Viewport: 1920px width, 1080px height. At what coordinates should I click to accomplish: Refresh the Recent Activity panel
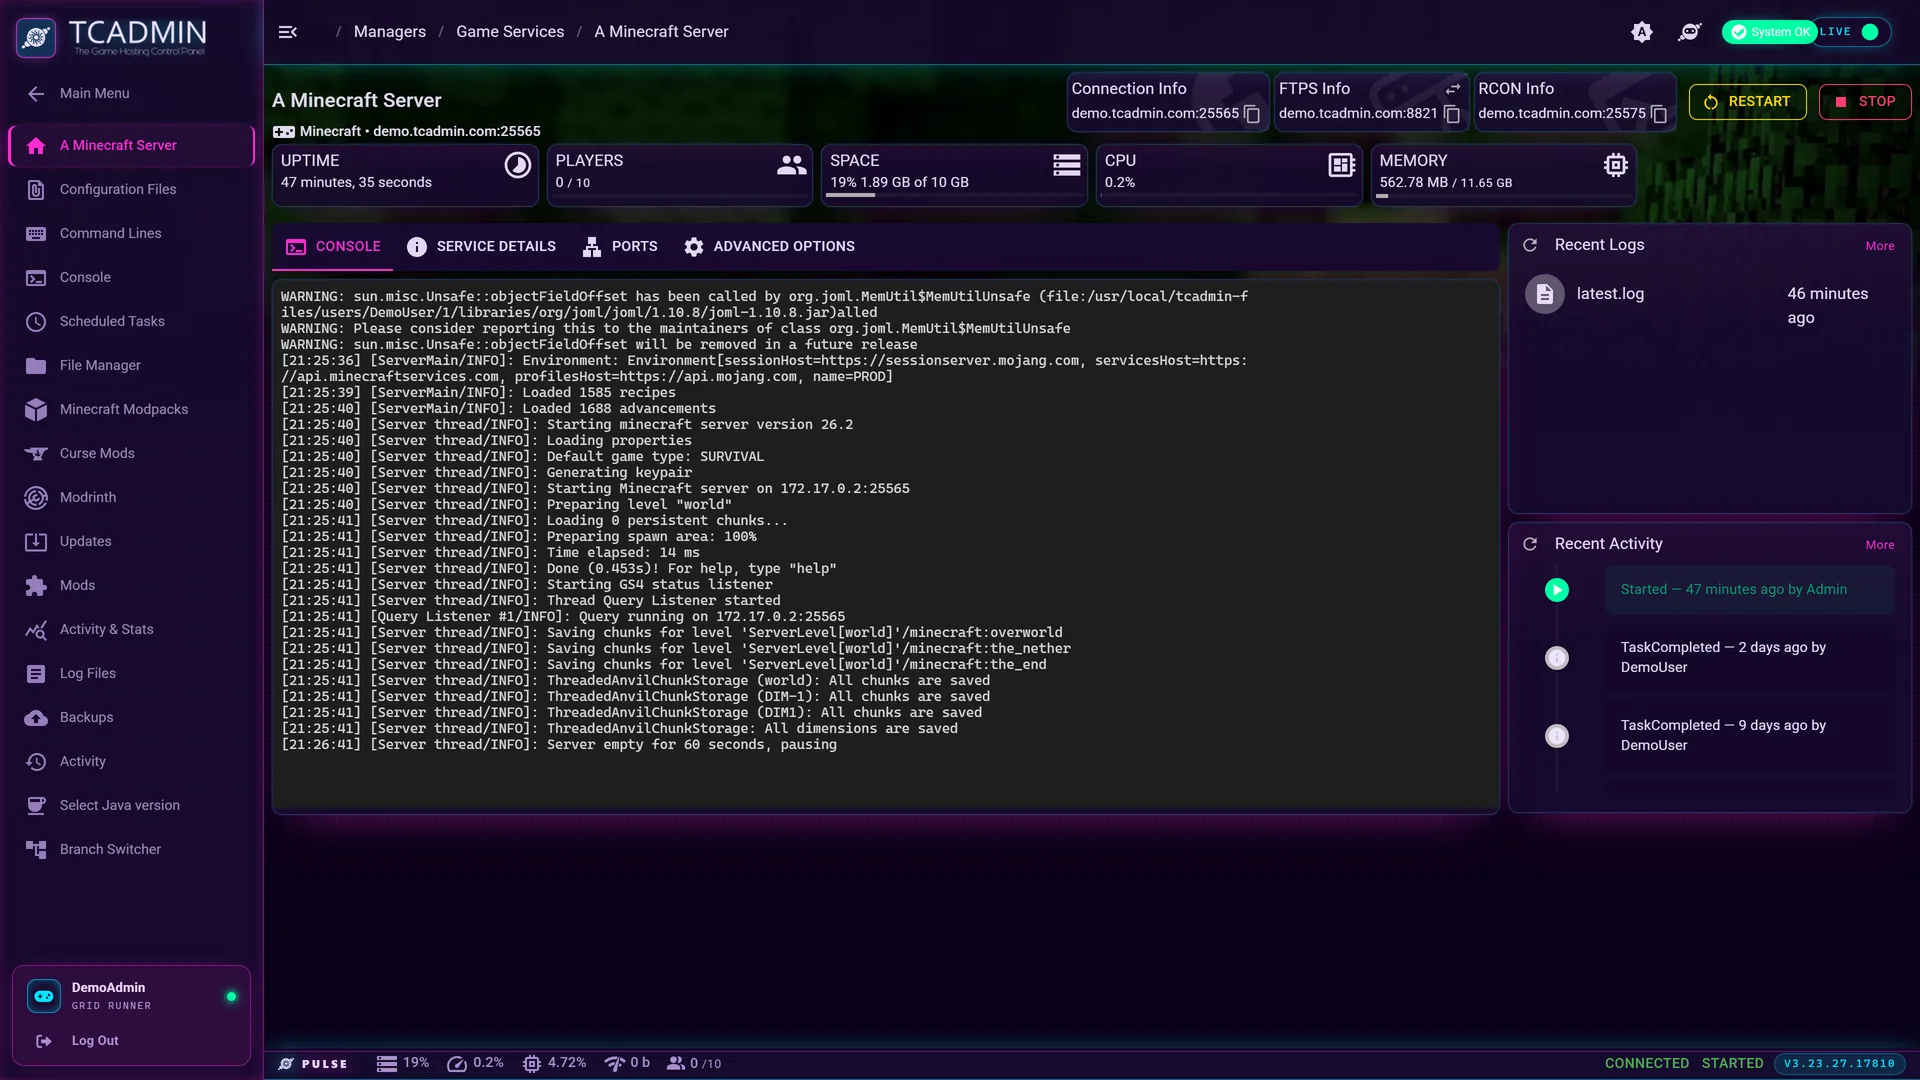[1530, 544]
